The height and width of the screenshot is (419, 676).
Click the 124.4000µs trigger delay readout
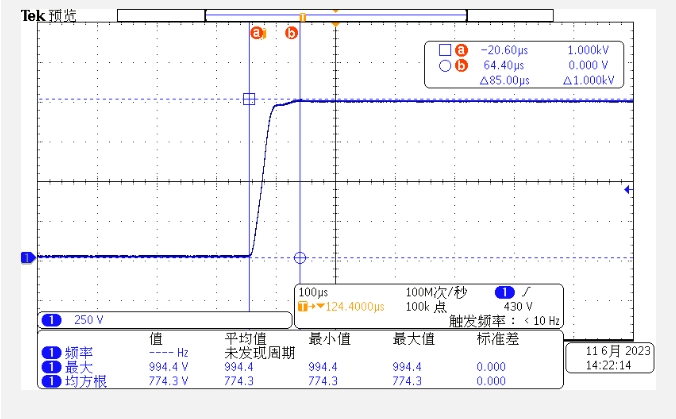[x=347, y=306]
